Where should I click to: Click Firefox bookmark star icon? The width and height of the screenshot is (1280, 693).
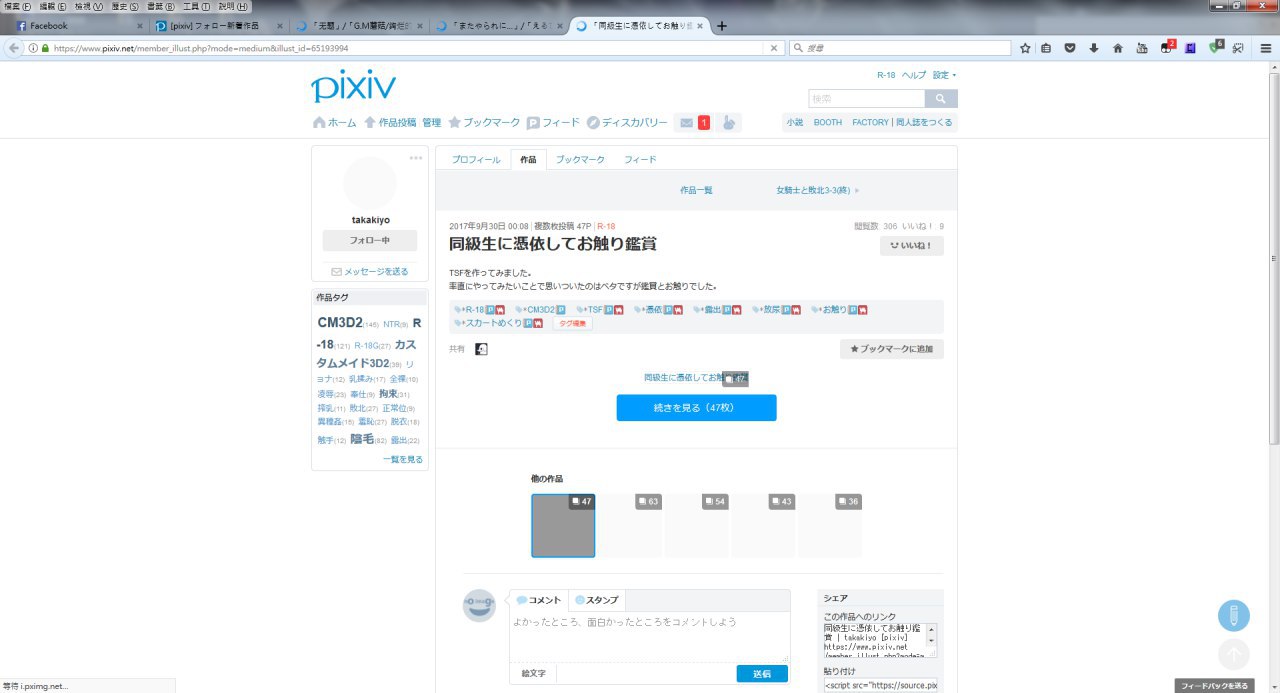[x=1025, y=48]
